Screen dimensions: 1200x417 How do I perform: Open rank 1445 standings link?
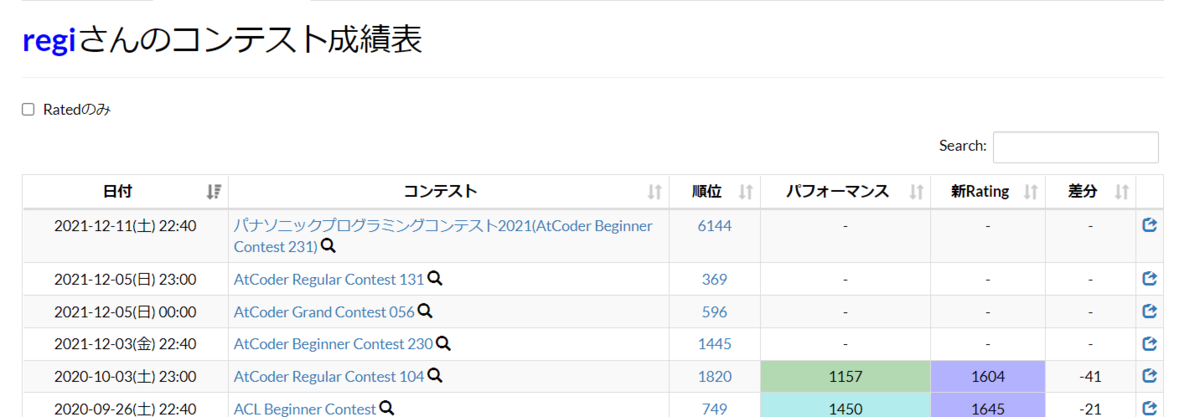(x=715, y=344)
